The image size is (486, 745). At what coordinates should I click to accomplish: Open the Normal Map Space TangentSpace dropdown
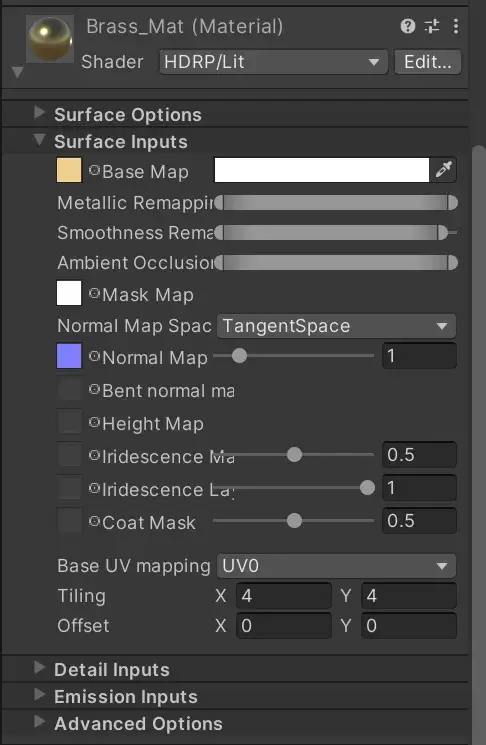click(336, 326)
